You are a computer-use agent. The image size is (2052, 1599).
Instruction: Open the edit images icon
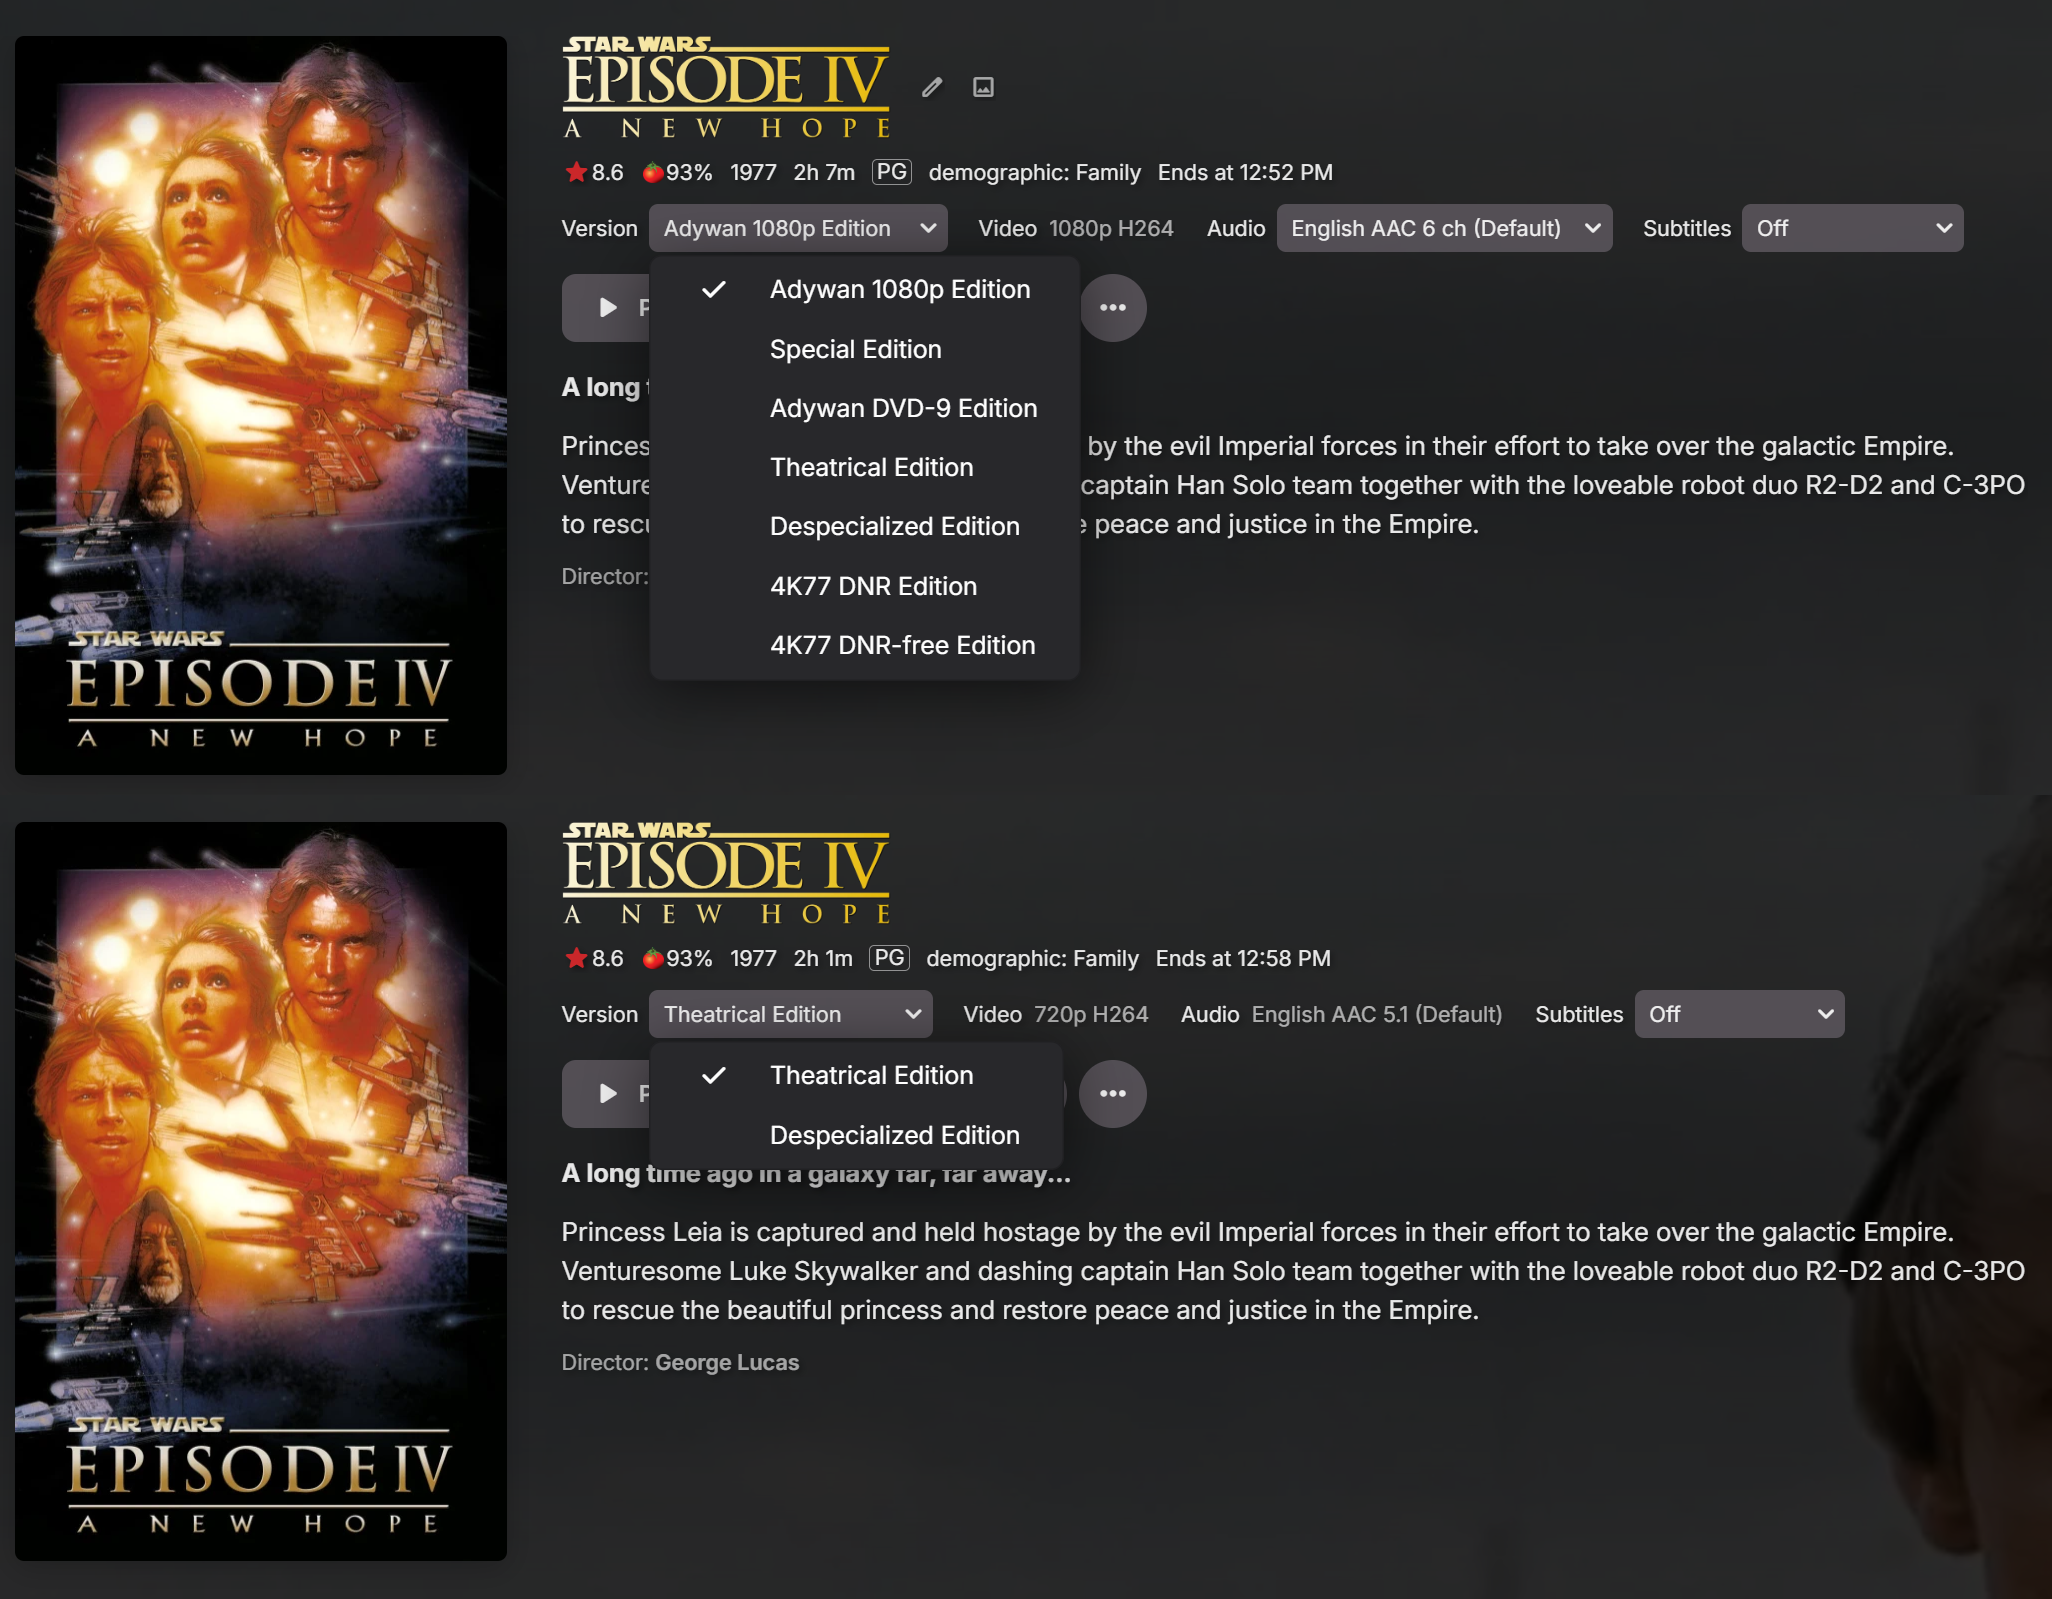click(x=983, y=88)
